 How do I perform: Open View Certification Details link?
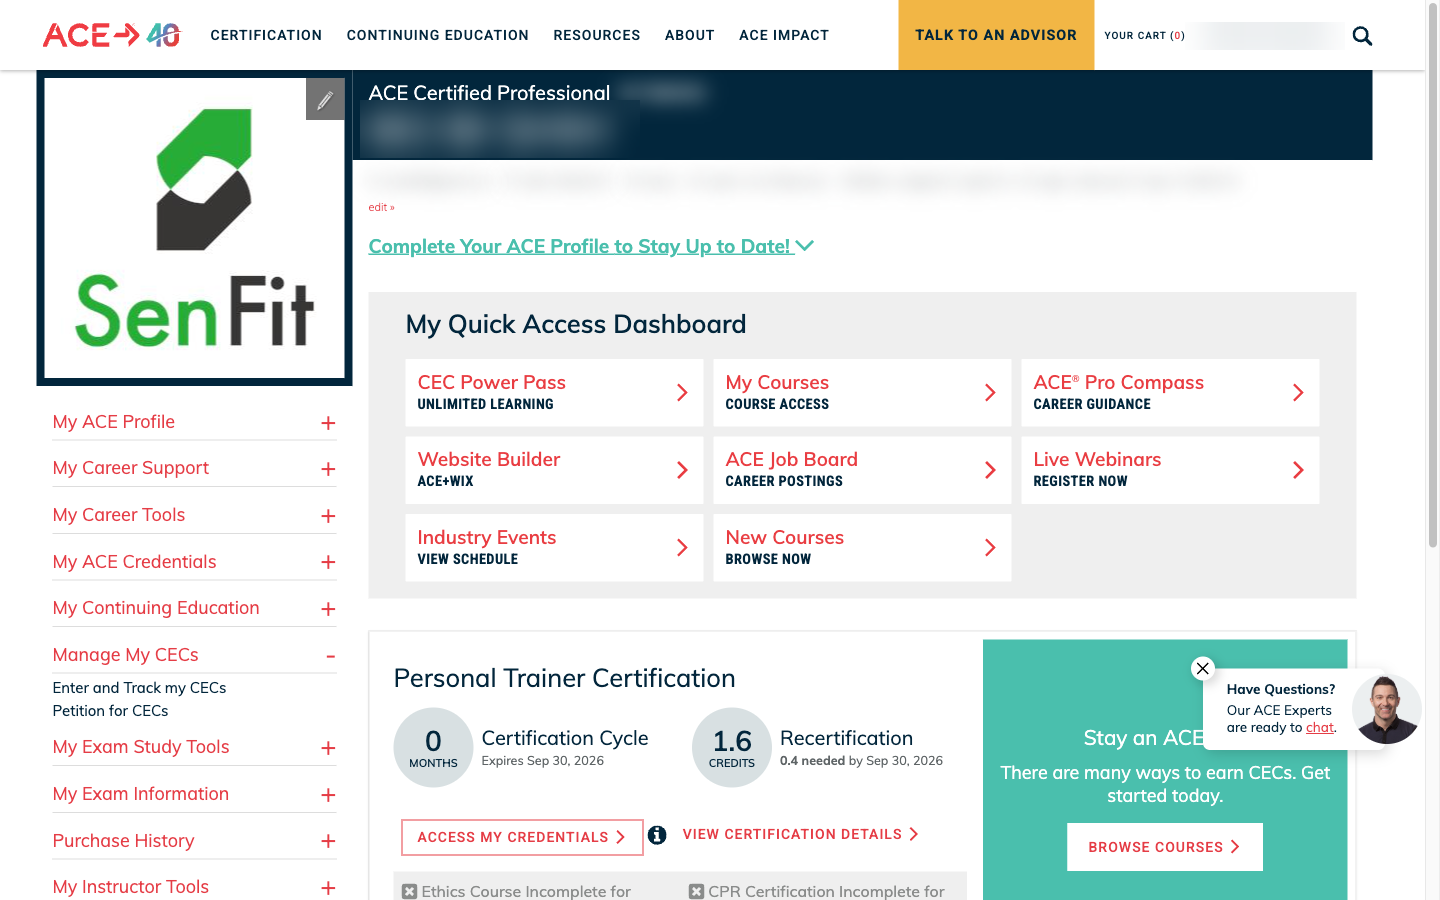(x=800, y=834)
